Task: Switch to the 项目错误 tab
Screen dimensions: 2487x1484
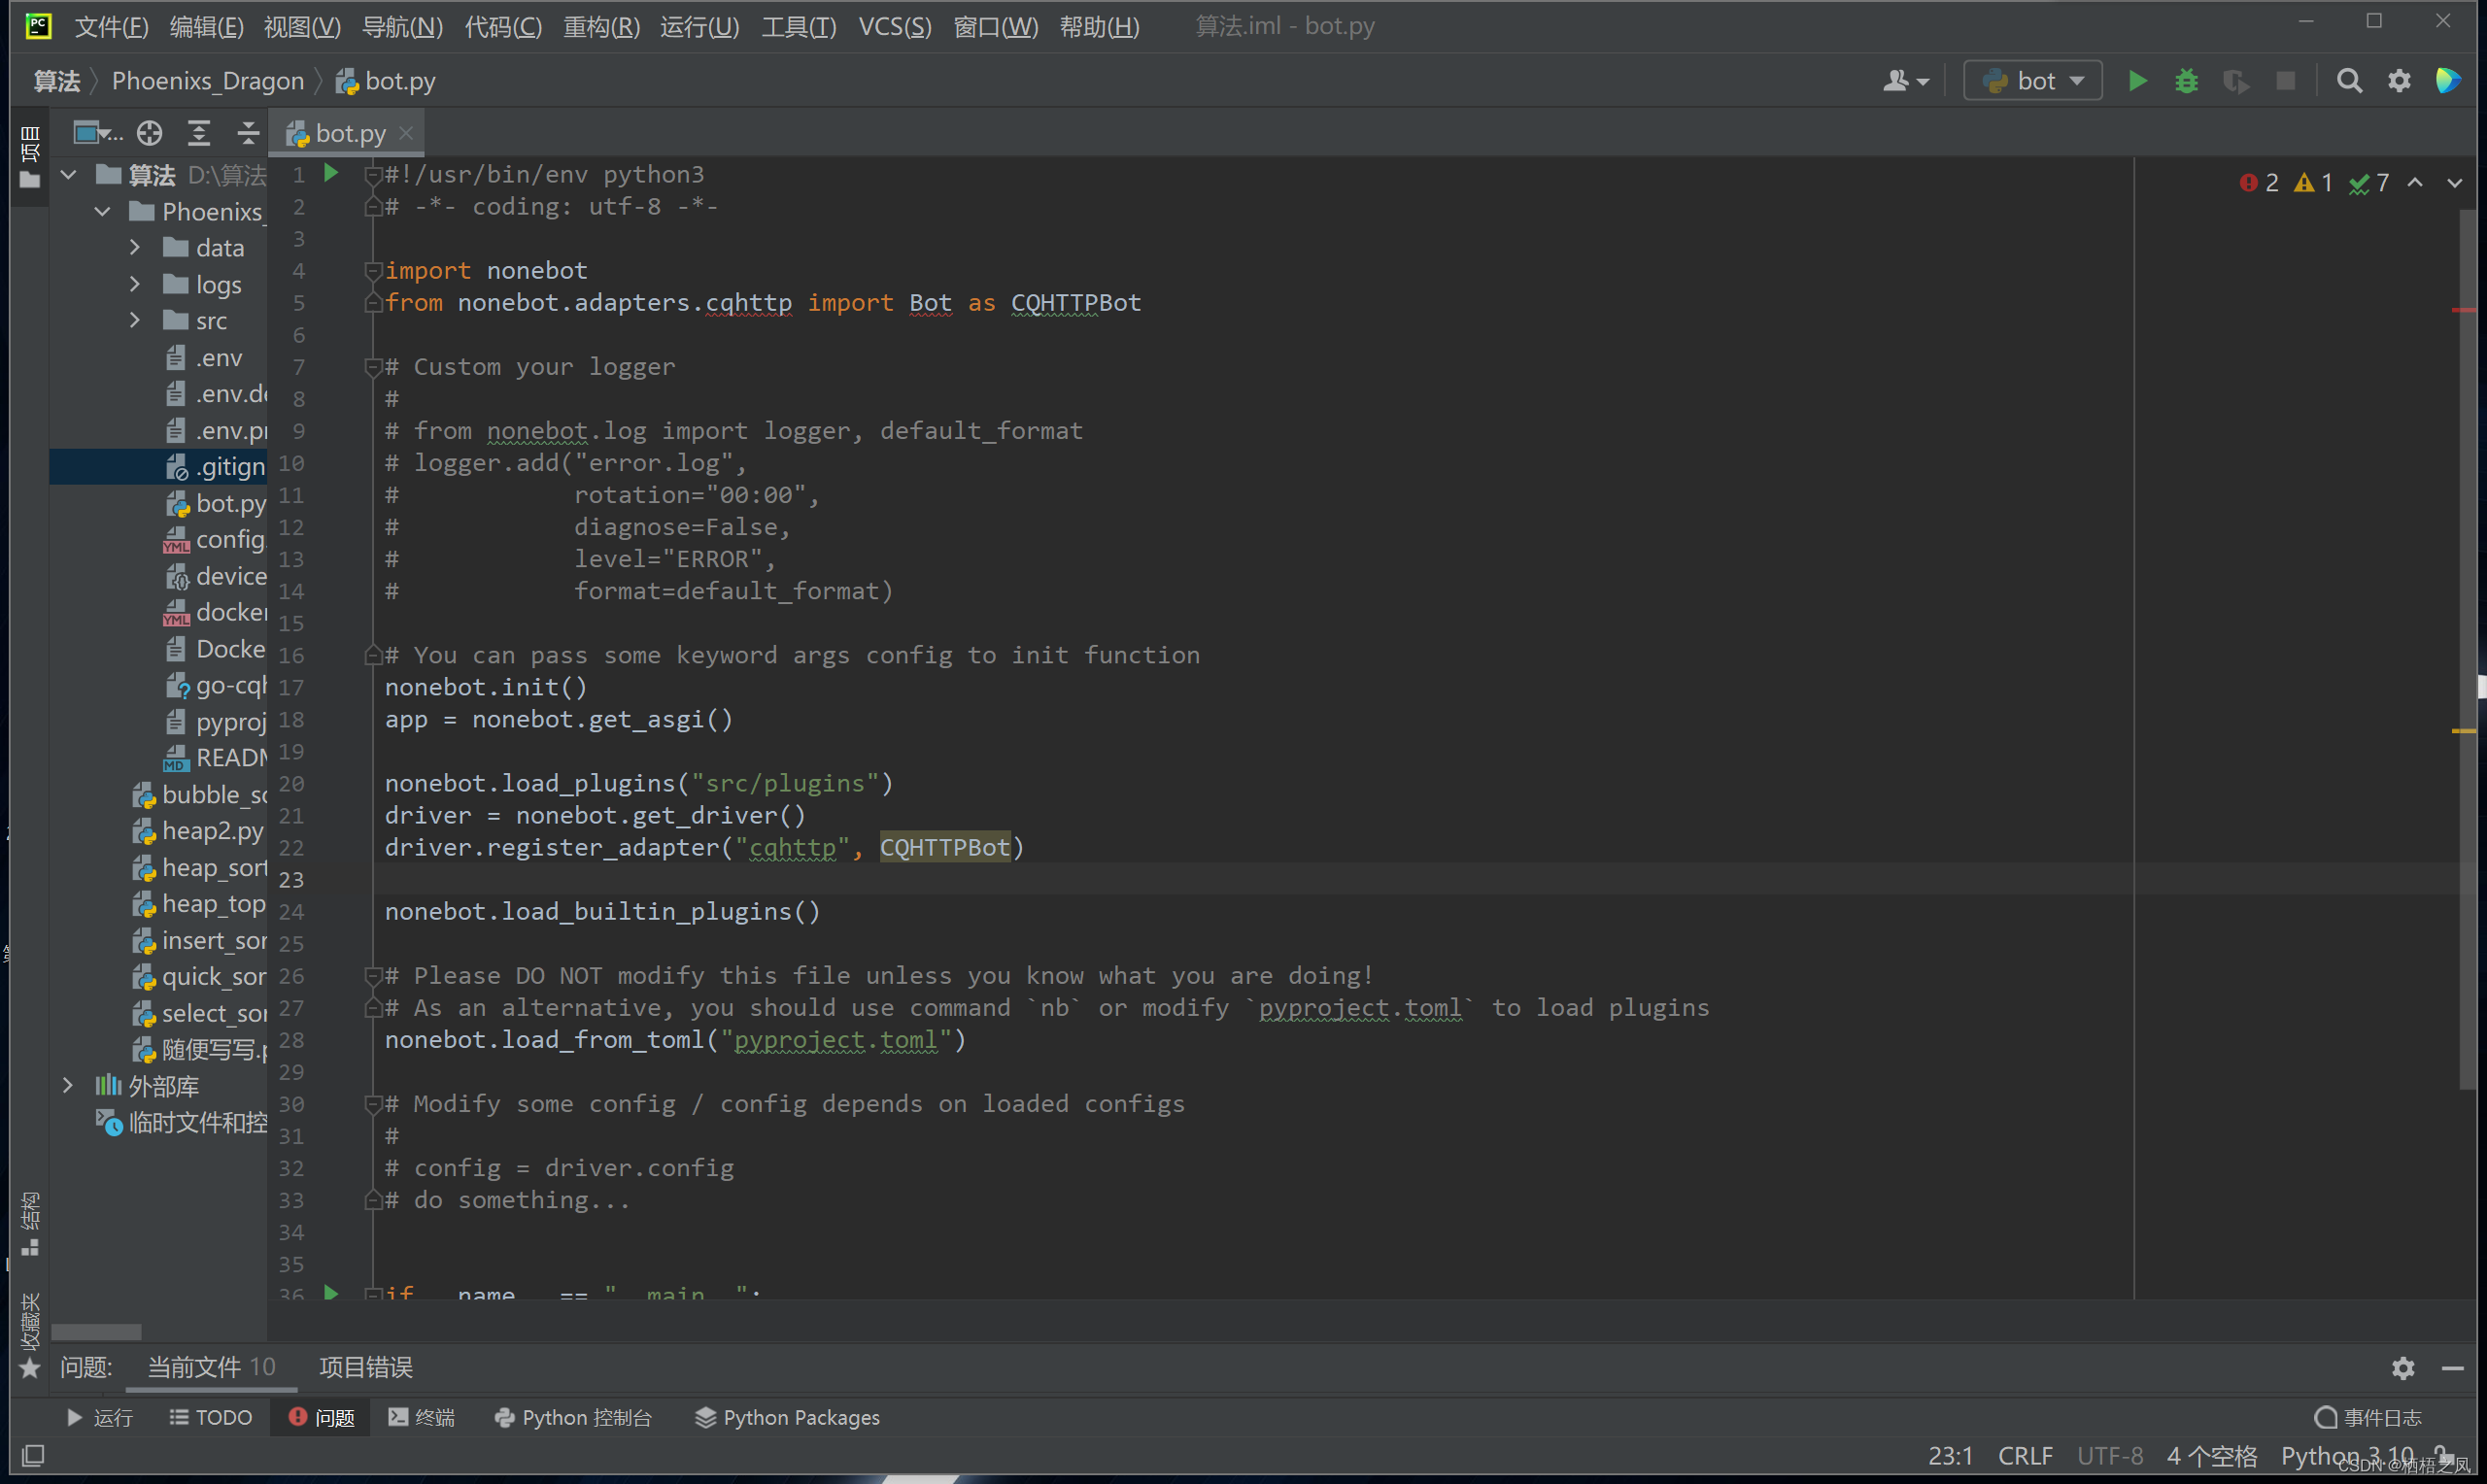Action: click(x=365, y=1367)
